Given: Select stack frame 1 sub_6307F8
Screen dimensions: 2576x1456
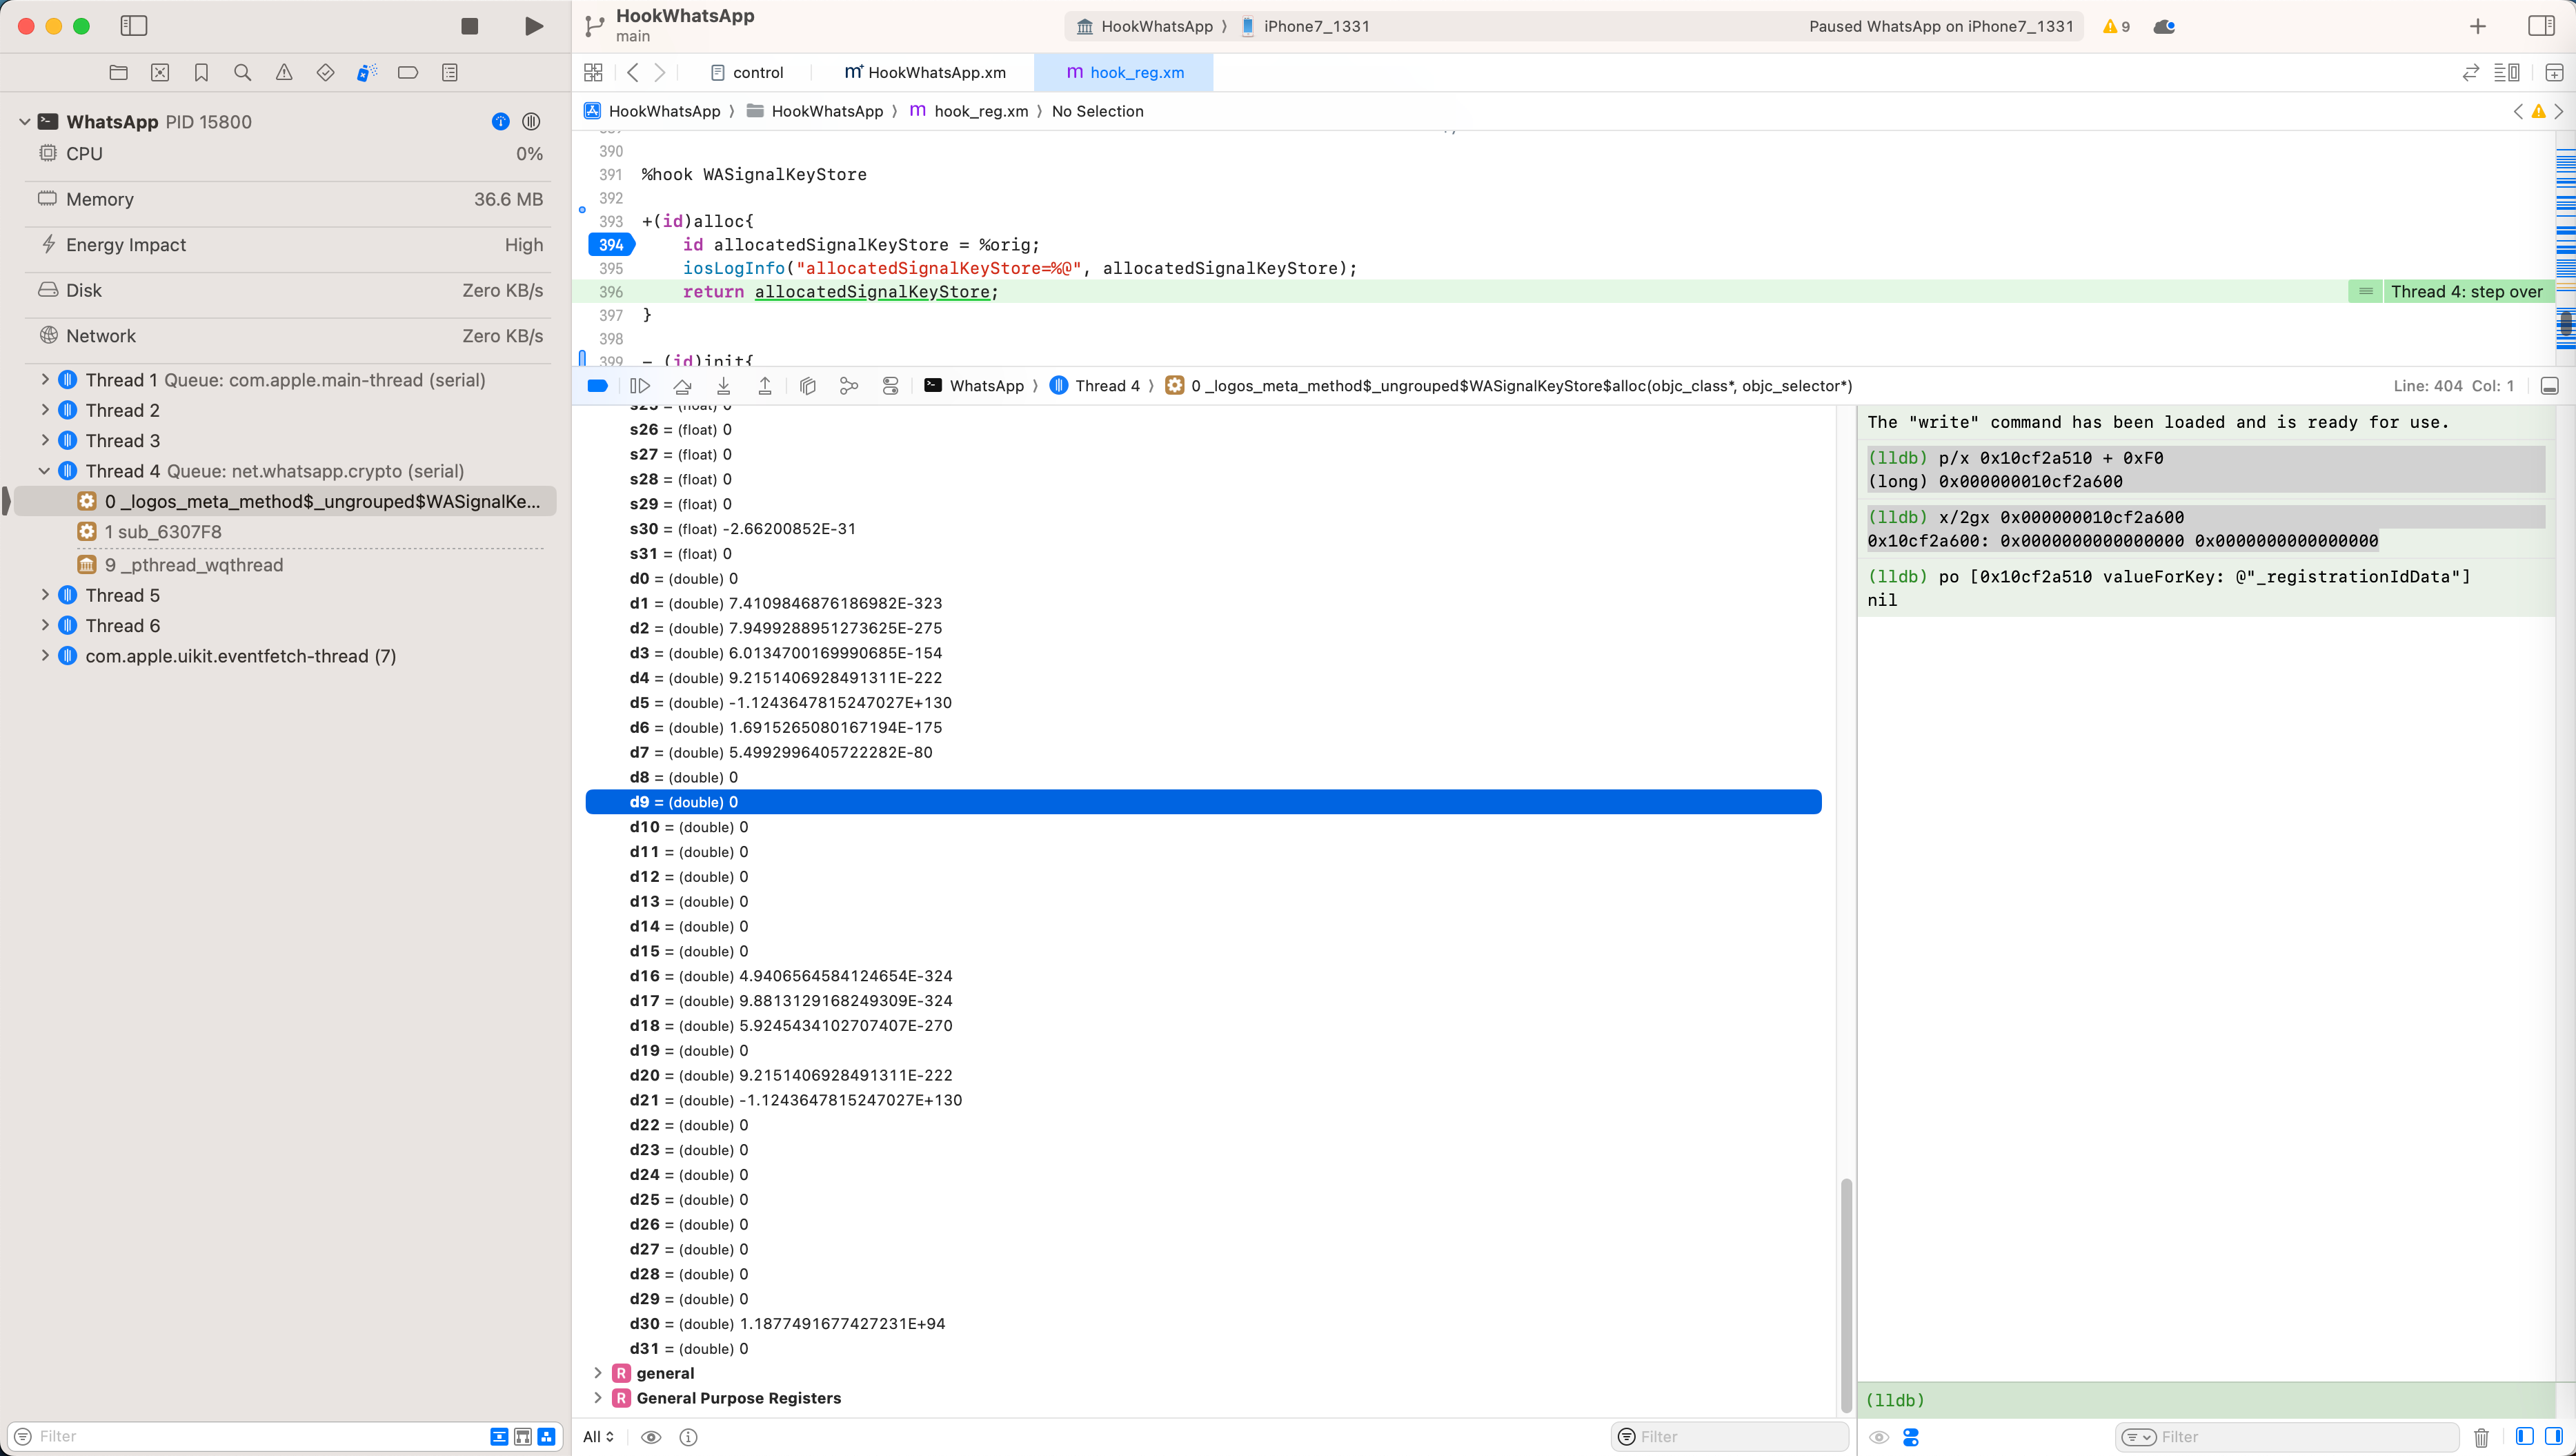Looking at the screenshot, I should [x=162, y=532].
